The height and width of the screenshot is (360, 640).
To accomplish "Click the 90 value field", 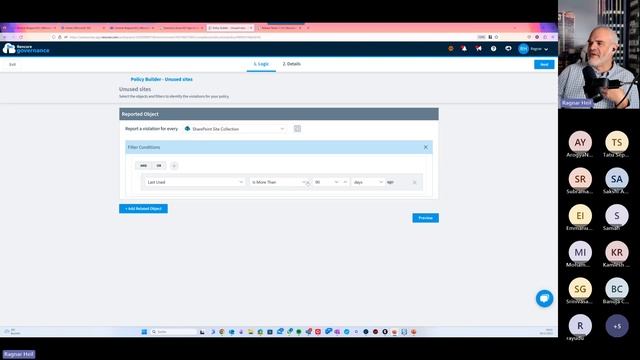I will pyautogui.click(x=324, y=182).
